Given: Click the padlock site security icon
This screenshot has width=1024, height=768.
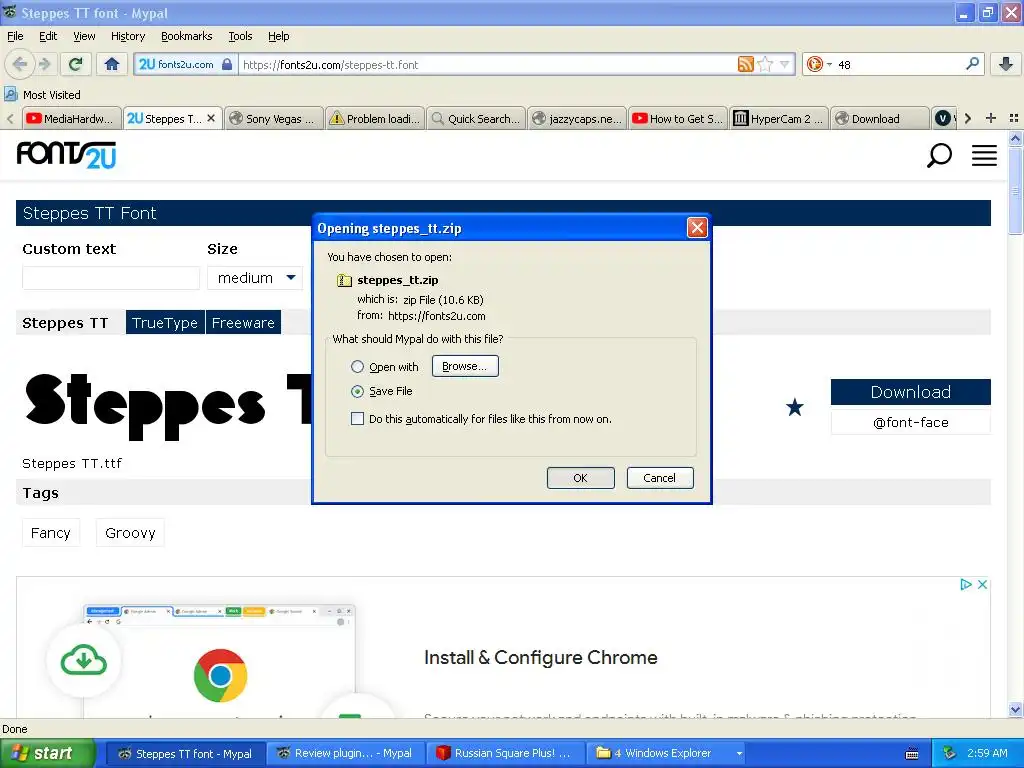Looking at the screenshot, I should (x=227, y=64).
